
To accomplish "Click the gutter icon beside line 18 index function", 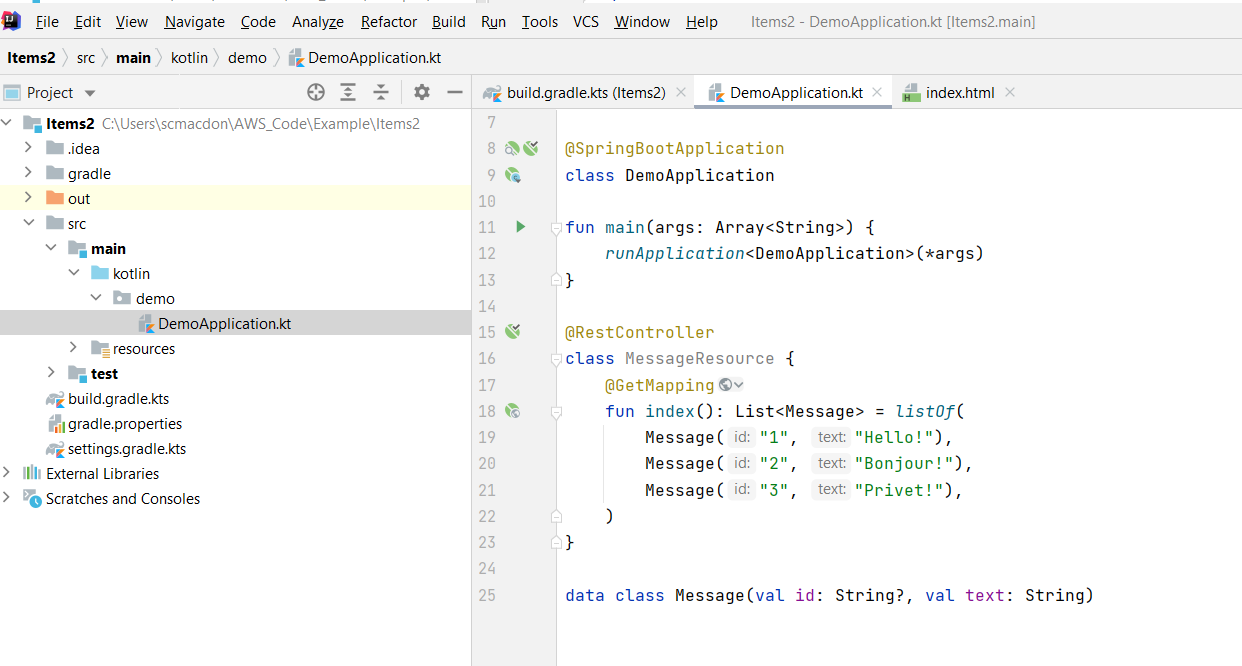I will pyautogui.click(x=513, y=410).
